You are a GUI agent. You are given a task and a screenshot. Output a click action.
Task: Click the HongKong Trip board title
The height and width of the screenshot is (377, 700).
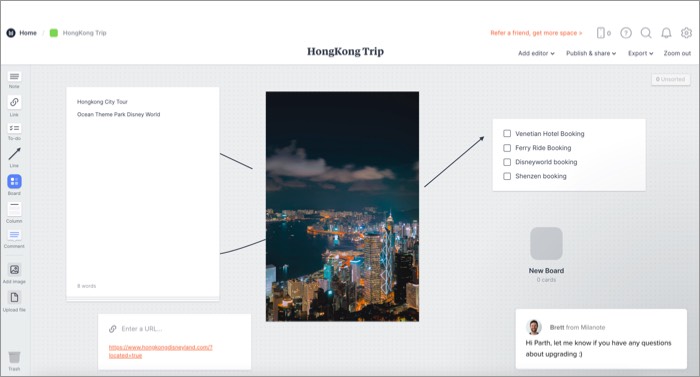click(345, 51)
